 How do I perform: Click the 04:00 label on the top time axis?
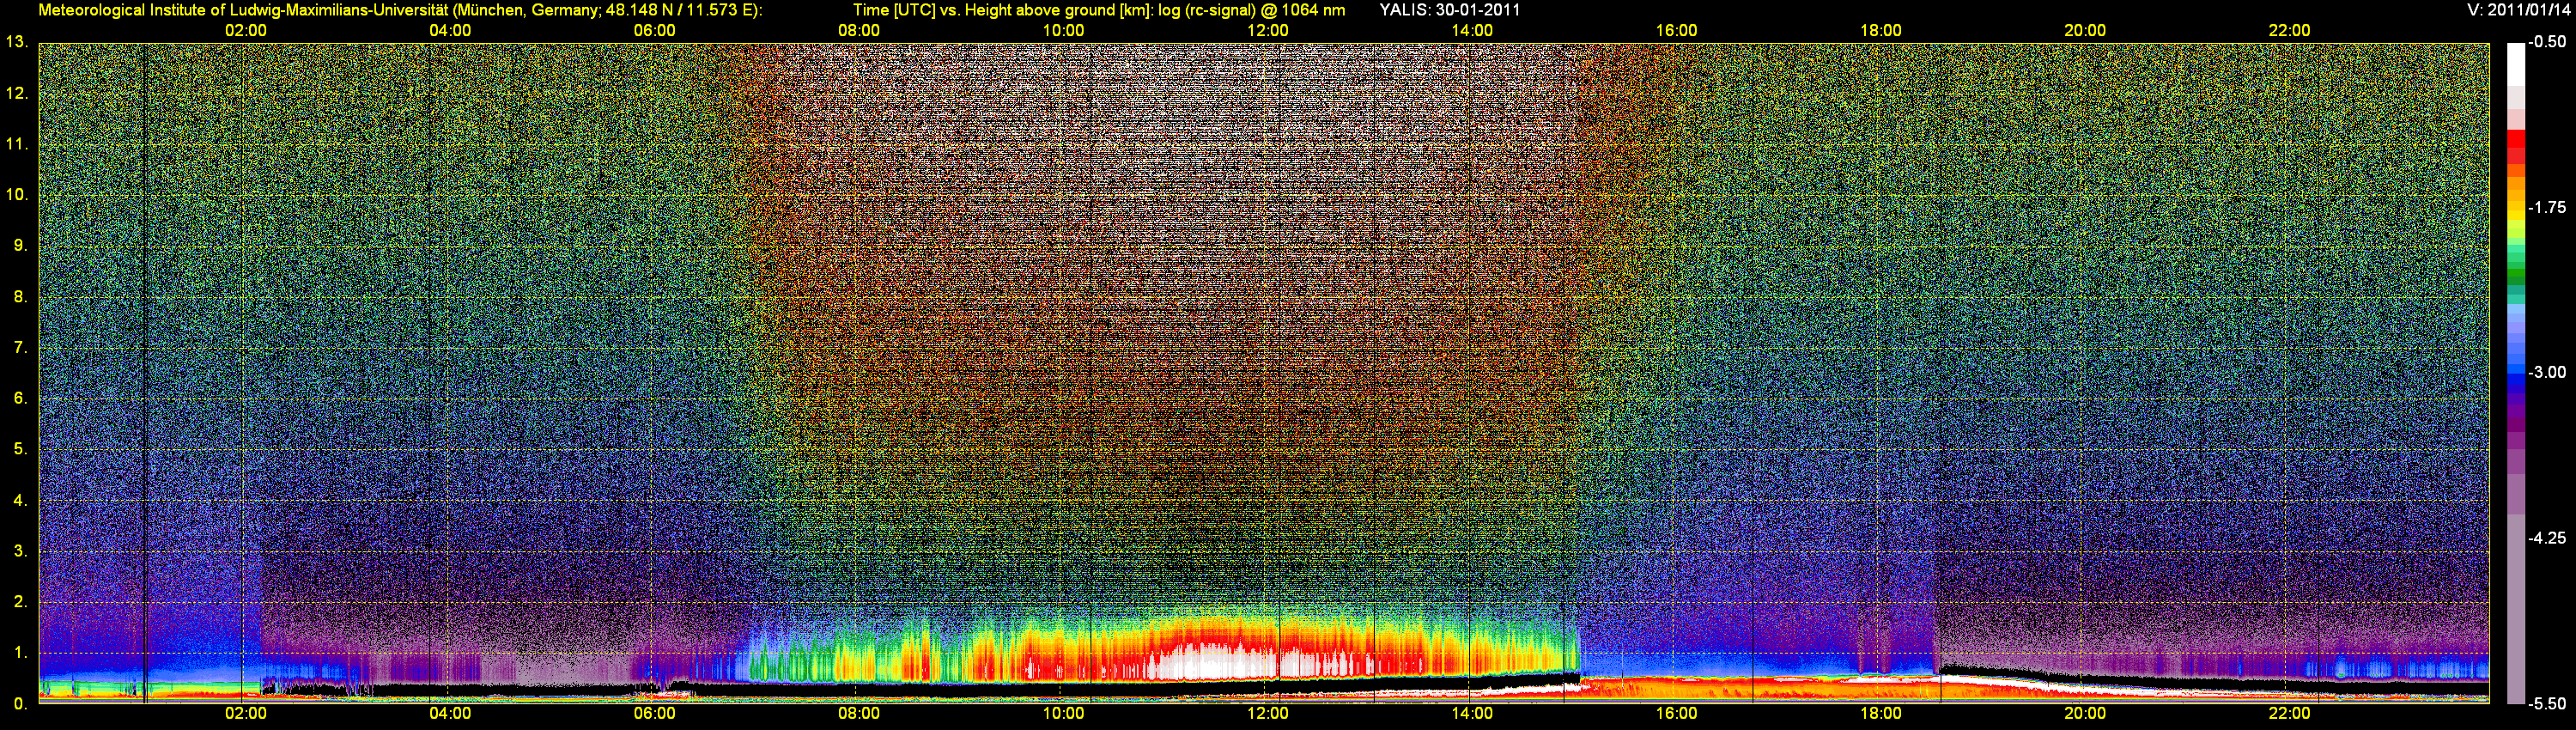(450, 30)
